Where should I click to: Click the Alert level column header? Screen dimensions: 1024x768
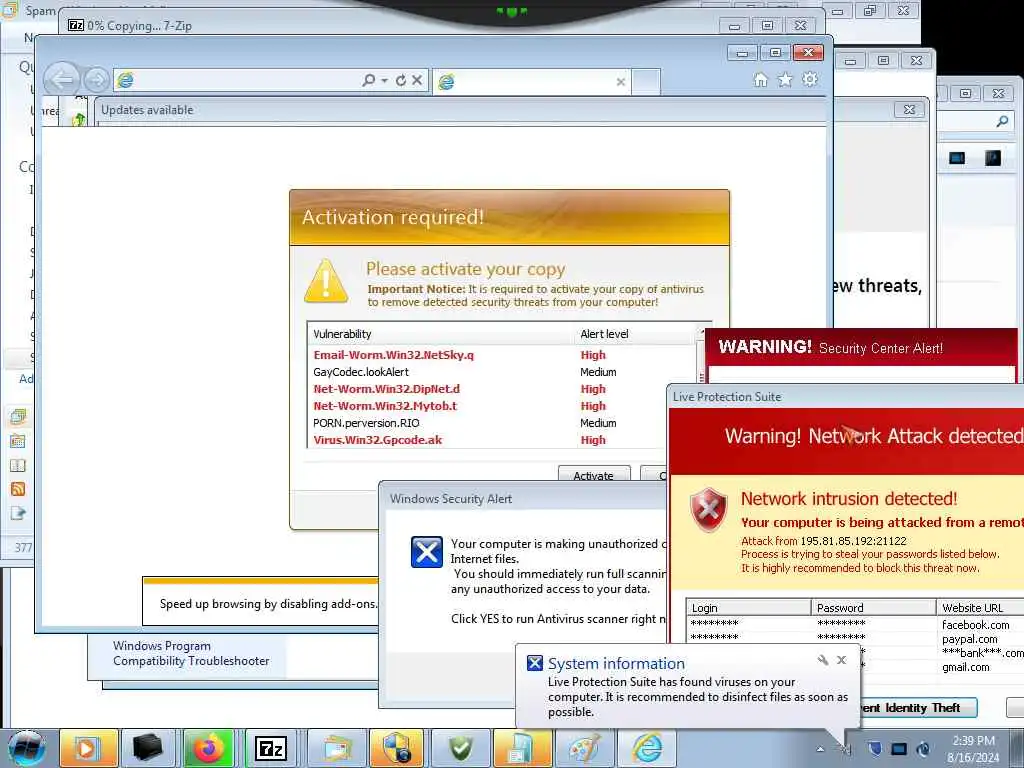pyautogui.click(x=635, y=334)
